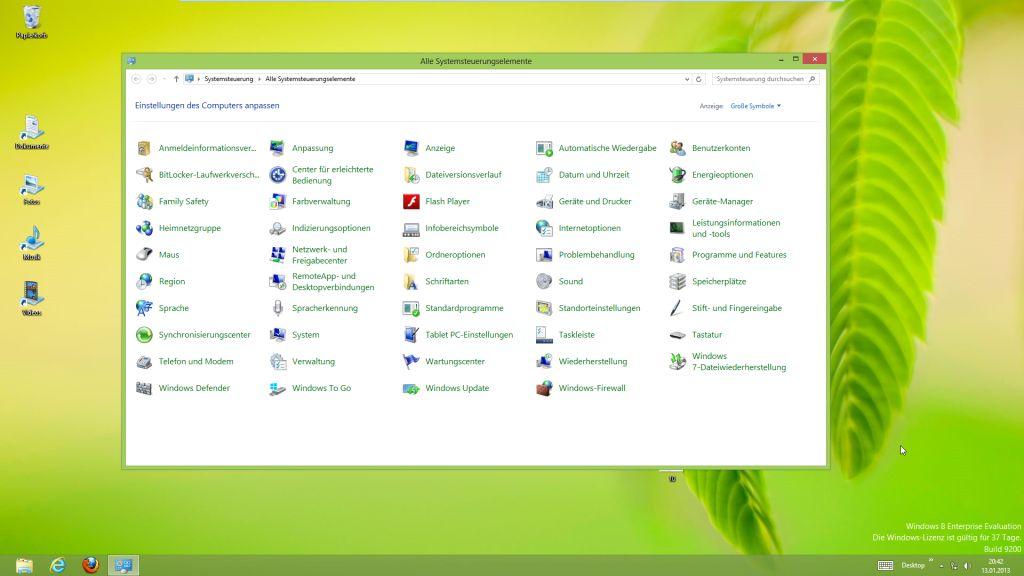
Task: Click the Windows To Go link
Action: pyautogui.click(x=321, y=389)
